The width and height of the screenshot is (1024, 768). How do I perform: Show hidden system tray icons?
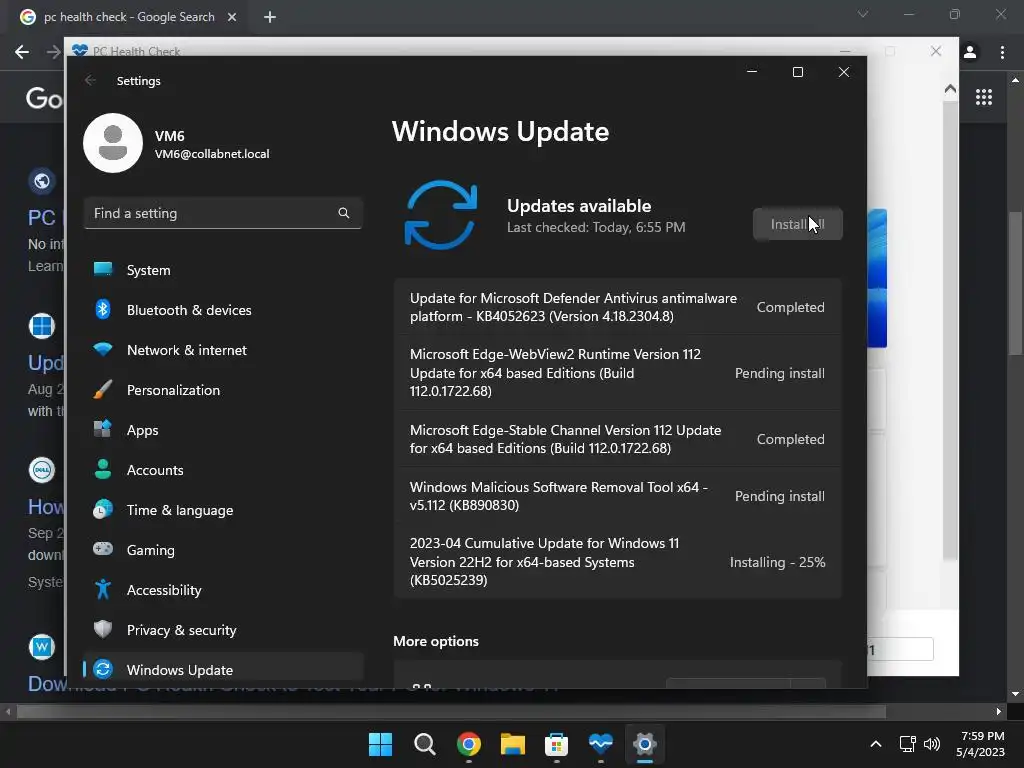click(876, 744)
